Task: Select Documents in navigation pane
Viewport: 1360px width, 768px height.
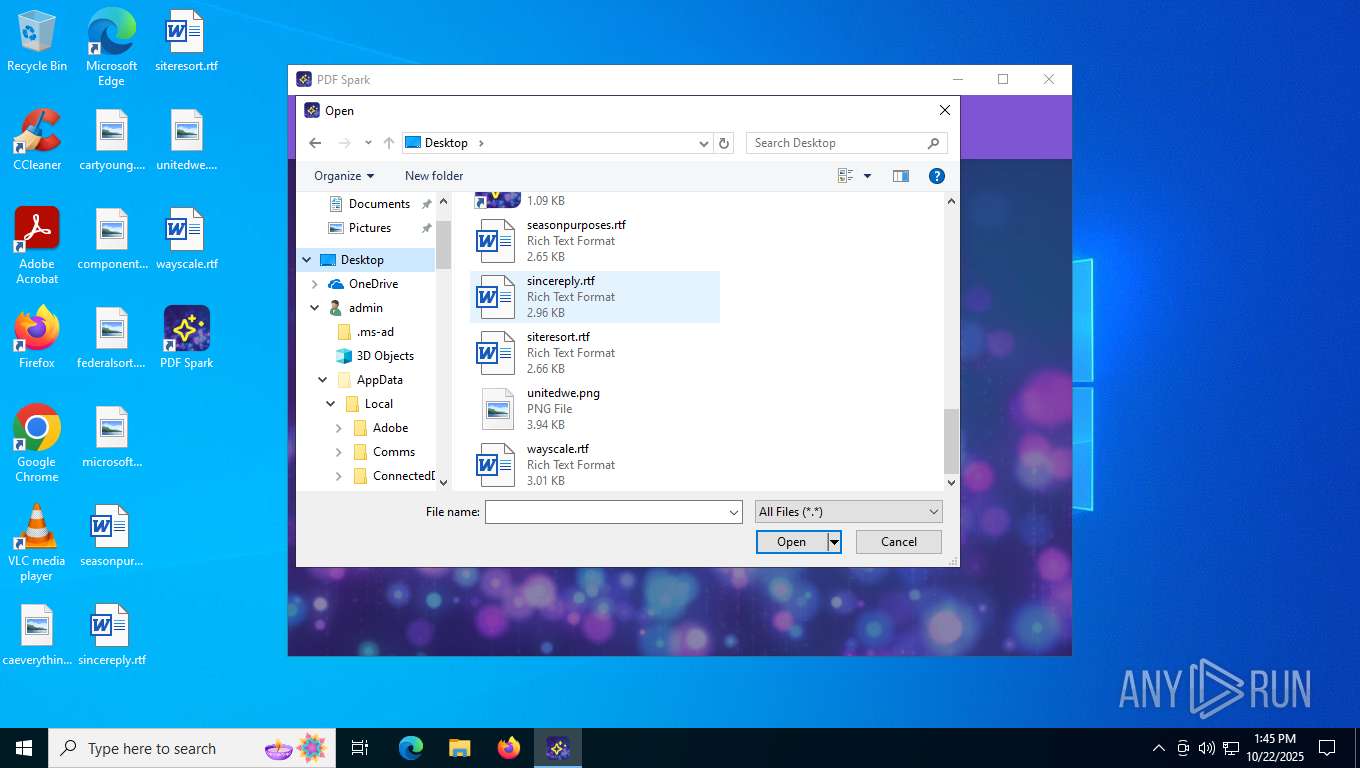Action: click(379, 204)
